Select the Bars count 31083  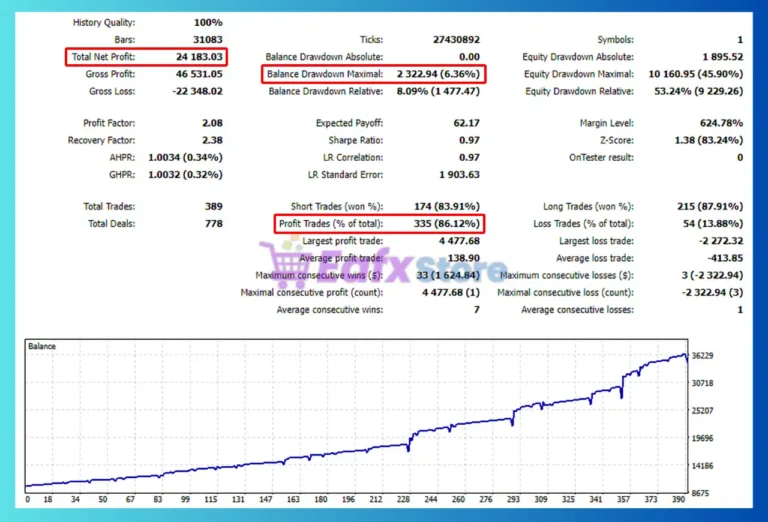(x=208, y=40)
